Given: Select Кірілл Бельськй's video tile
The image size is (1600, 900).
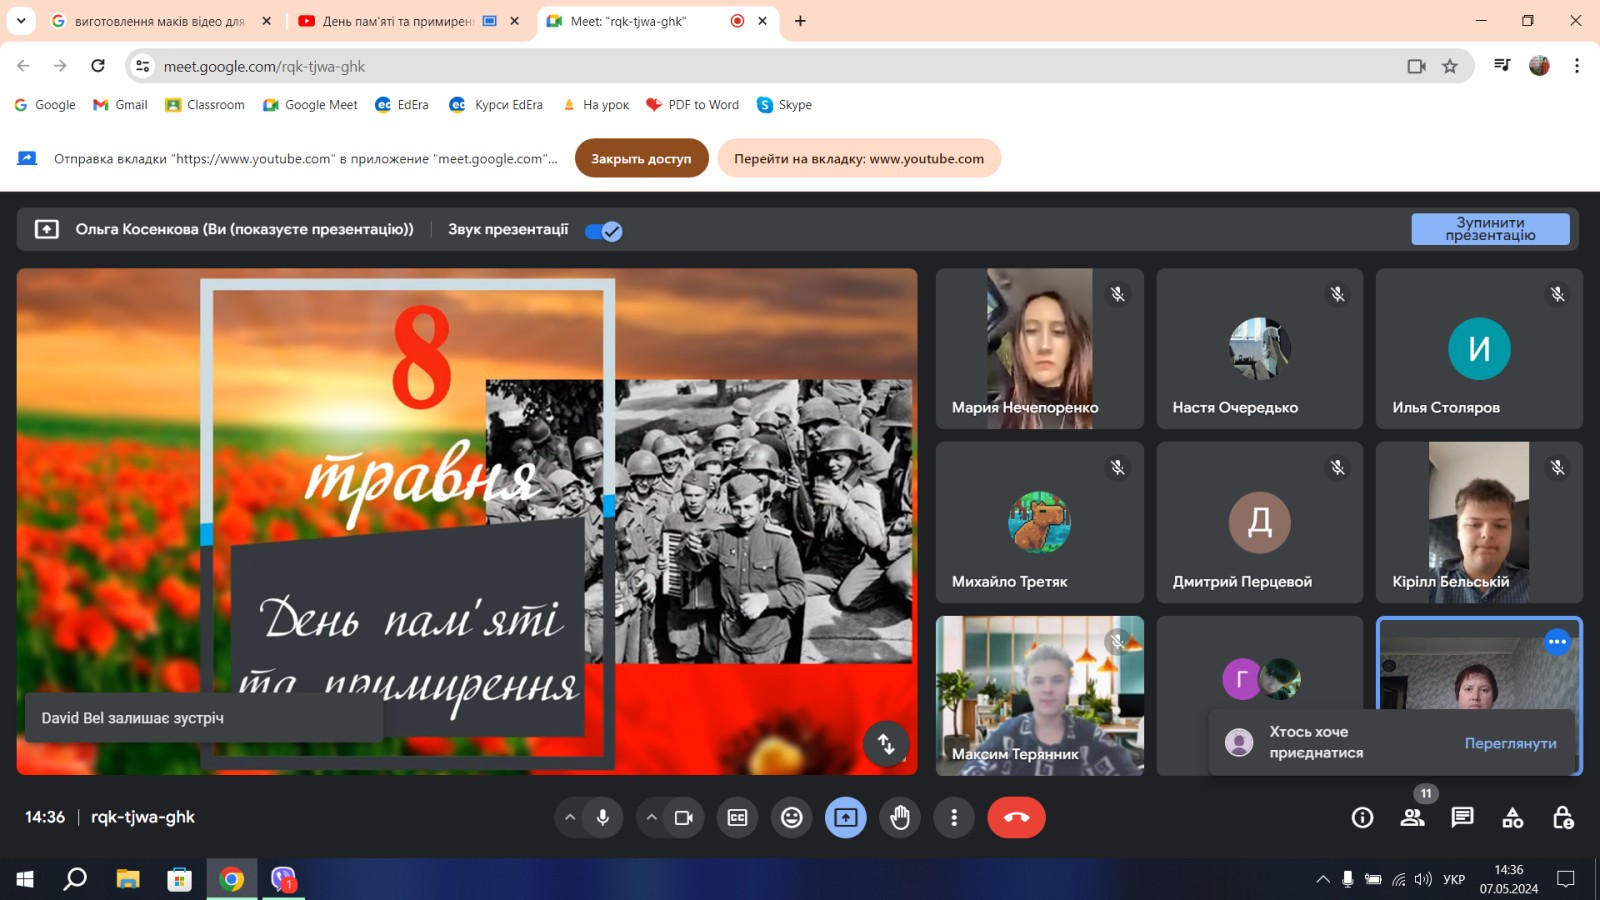Looking at the screenshot, I should (1479, 522).
